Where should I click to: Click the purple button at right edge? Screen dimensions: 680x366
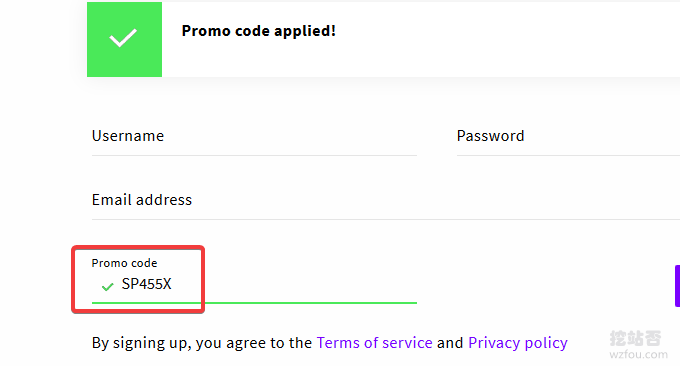tap(677, 286)
